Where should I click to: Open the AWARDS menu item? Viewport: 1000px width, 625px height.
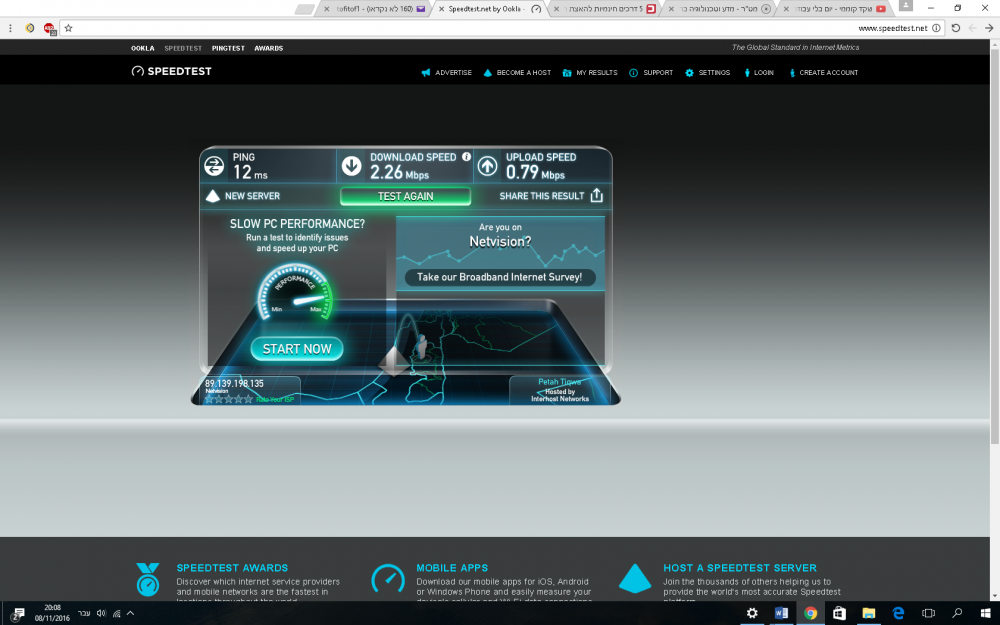point(268,48)
